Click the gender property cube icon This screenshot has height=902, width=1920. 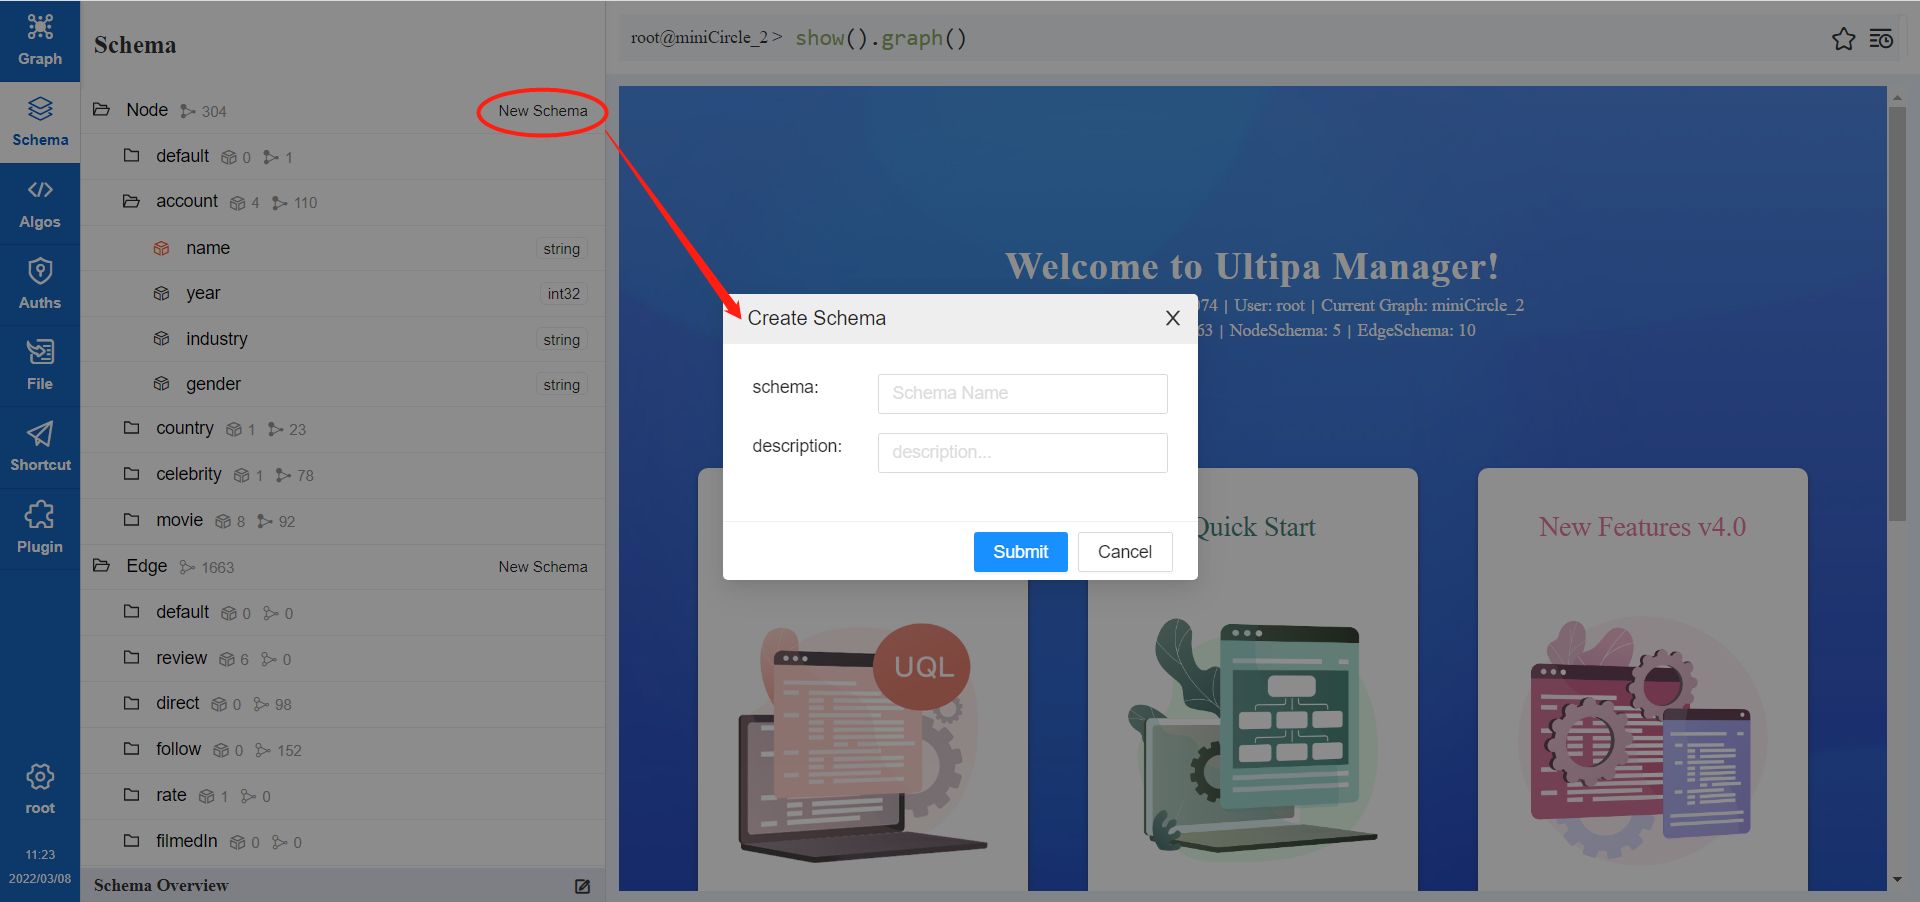pos(161,384)
